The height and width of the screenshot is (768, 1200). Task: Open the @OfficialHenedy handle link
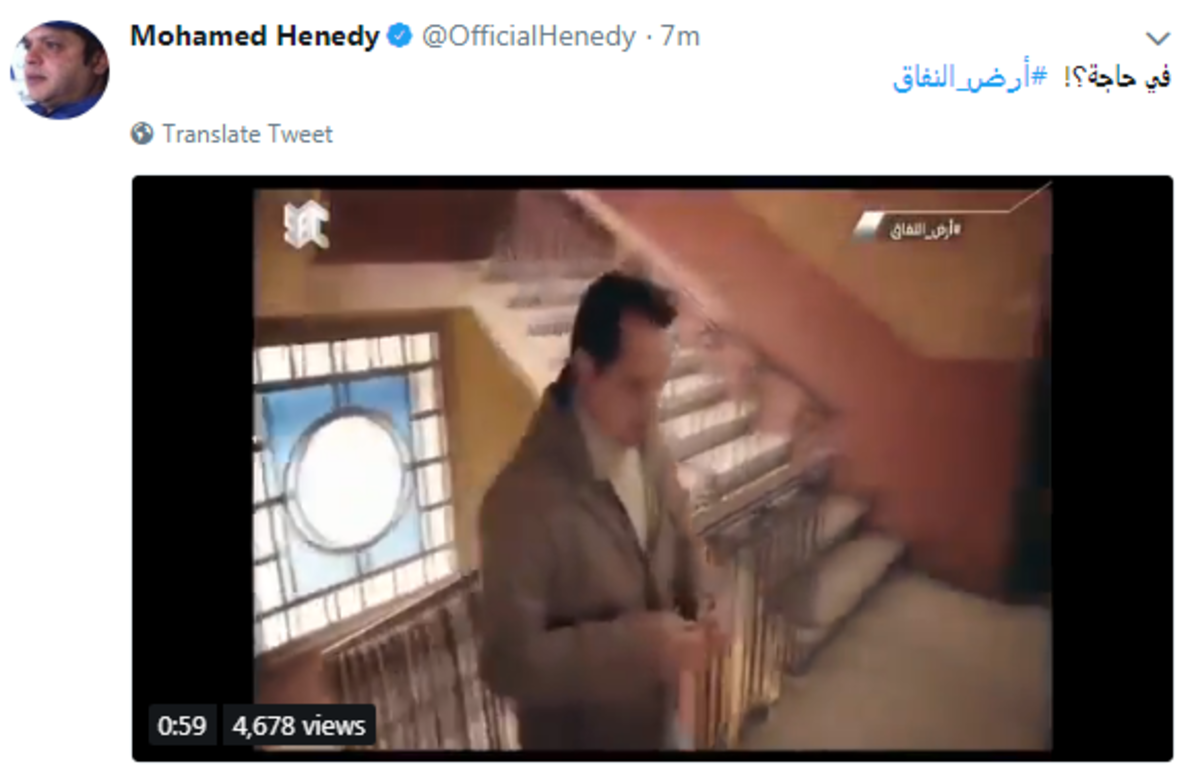pyautogui.click(x=528, y=37)
